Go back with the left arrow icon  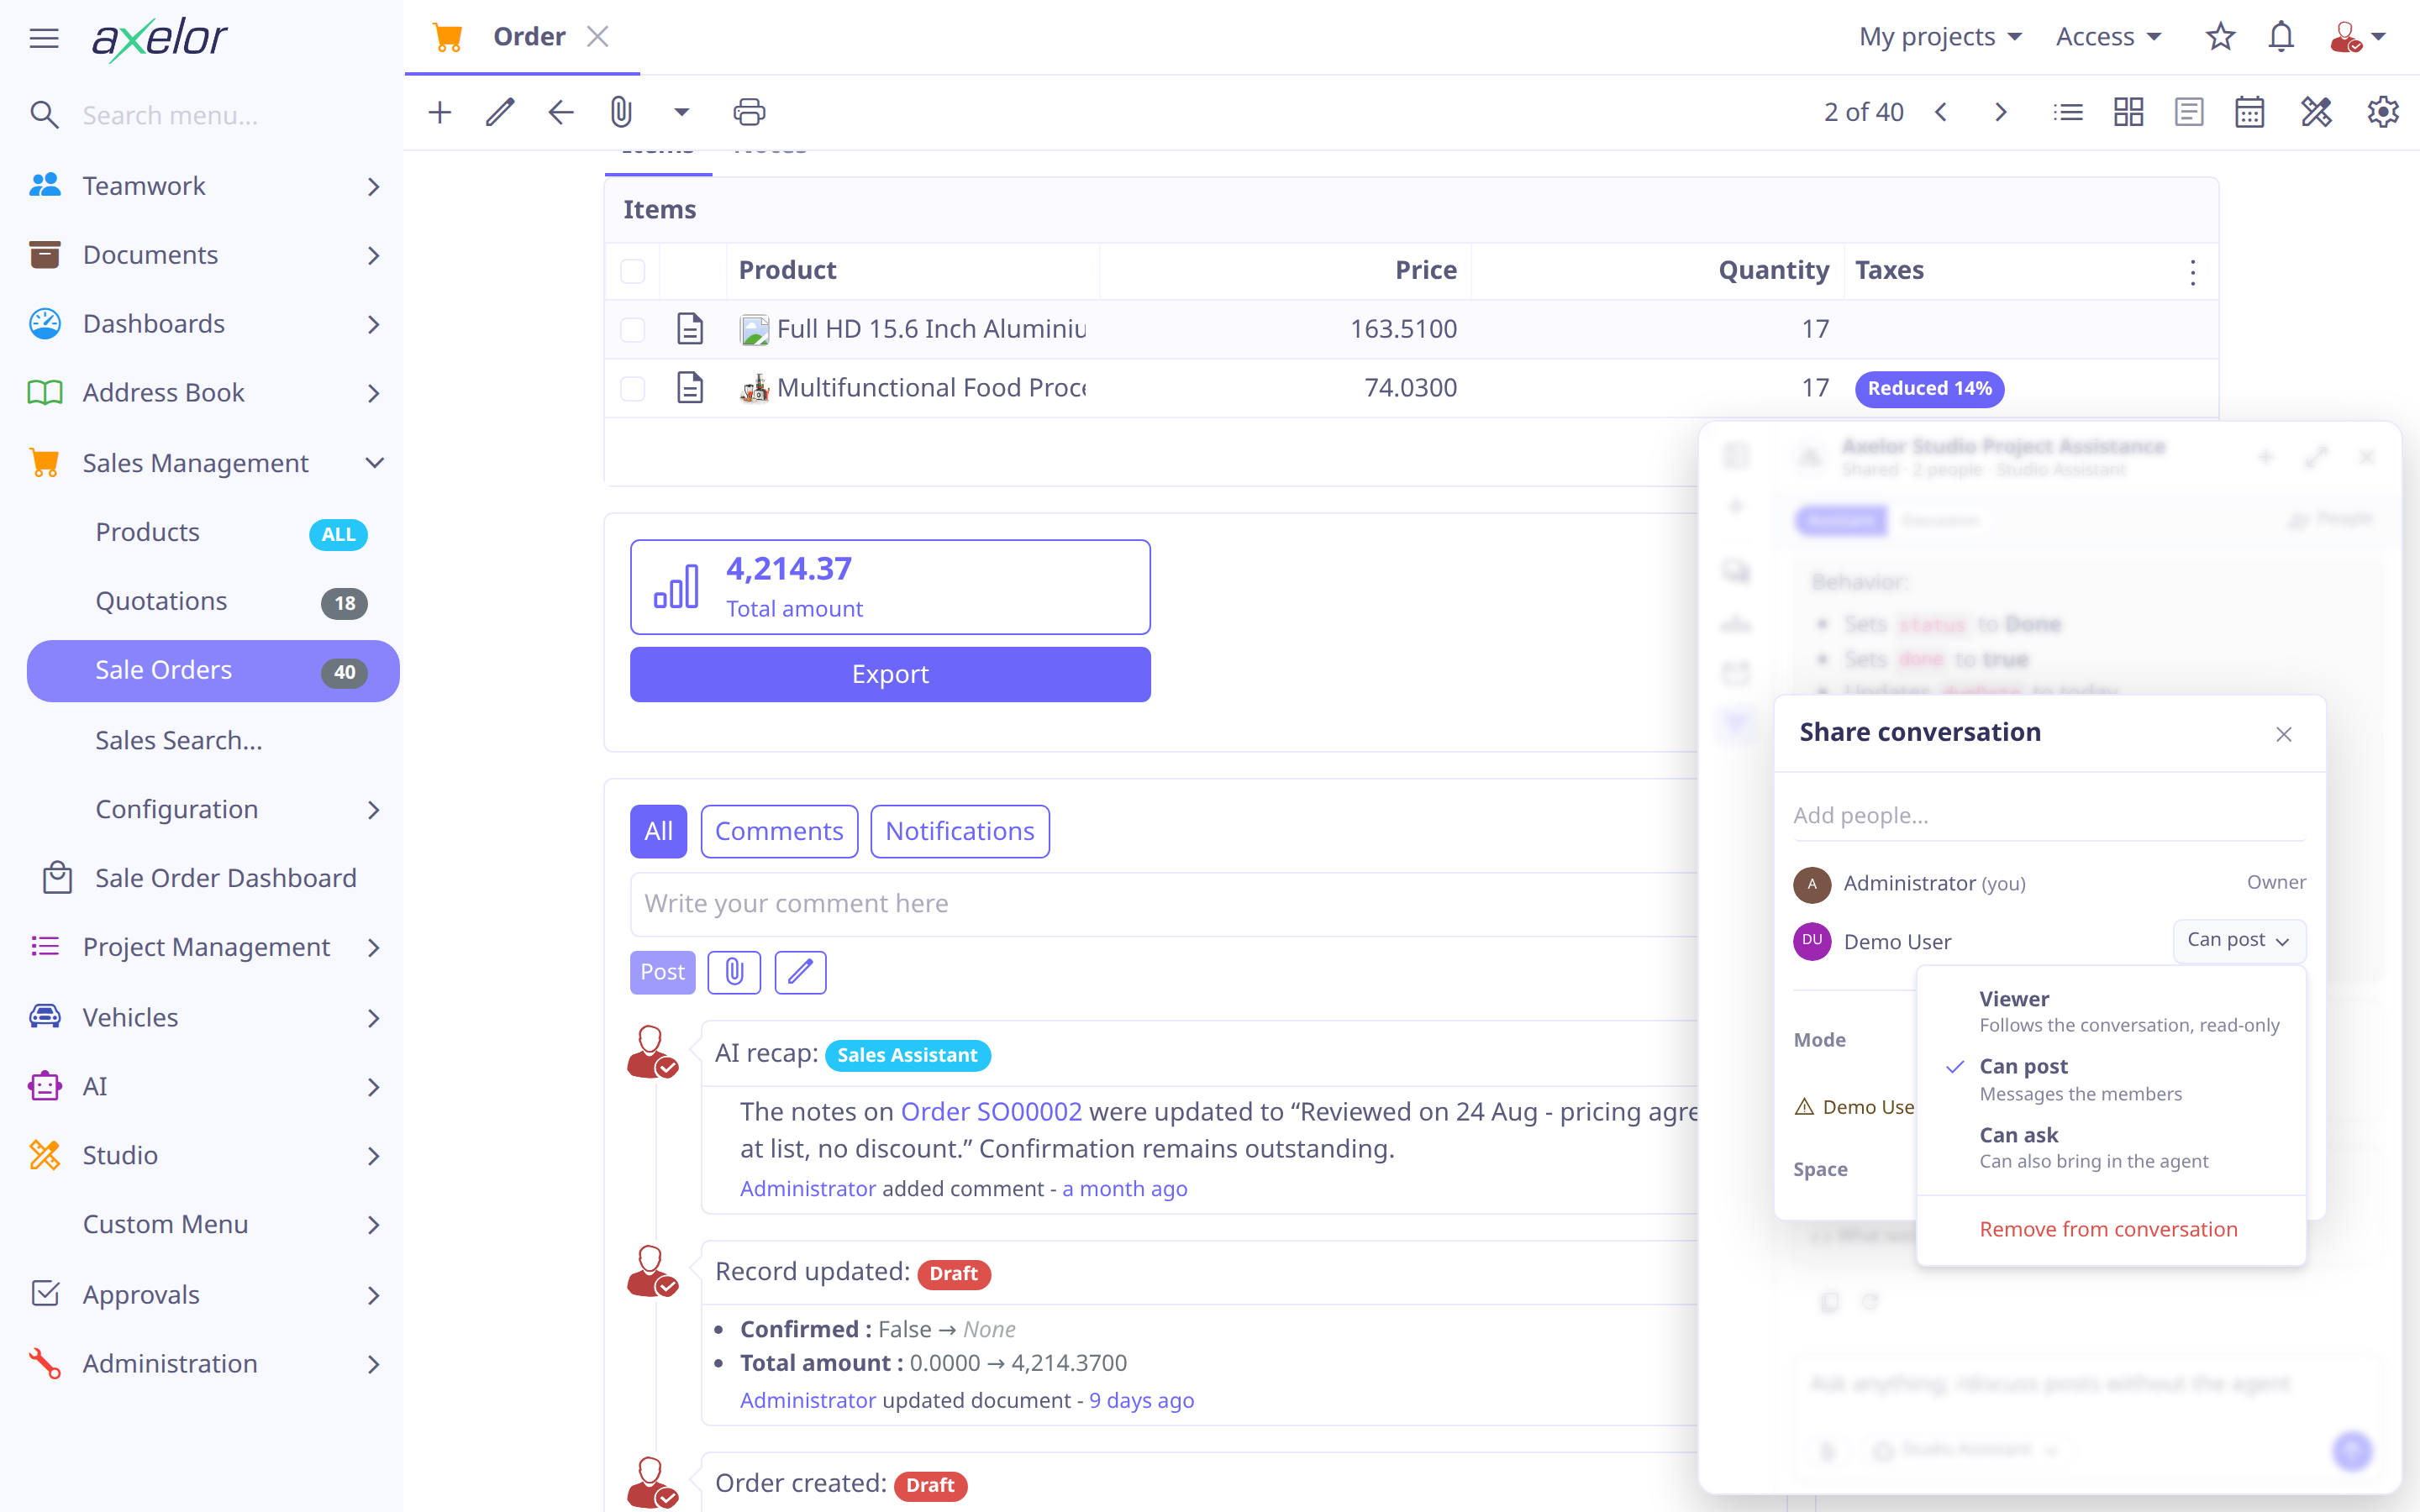coord(561,112)
